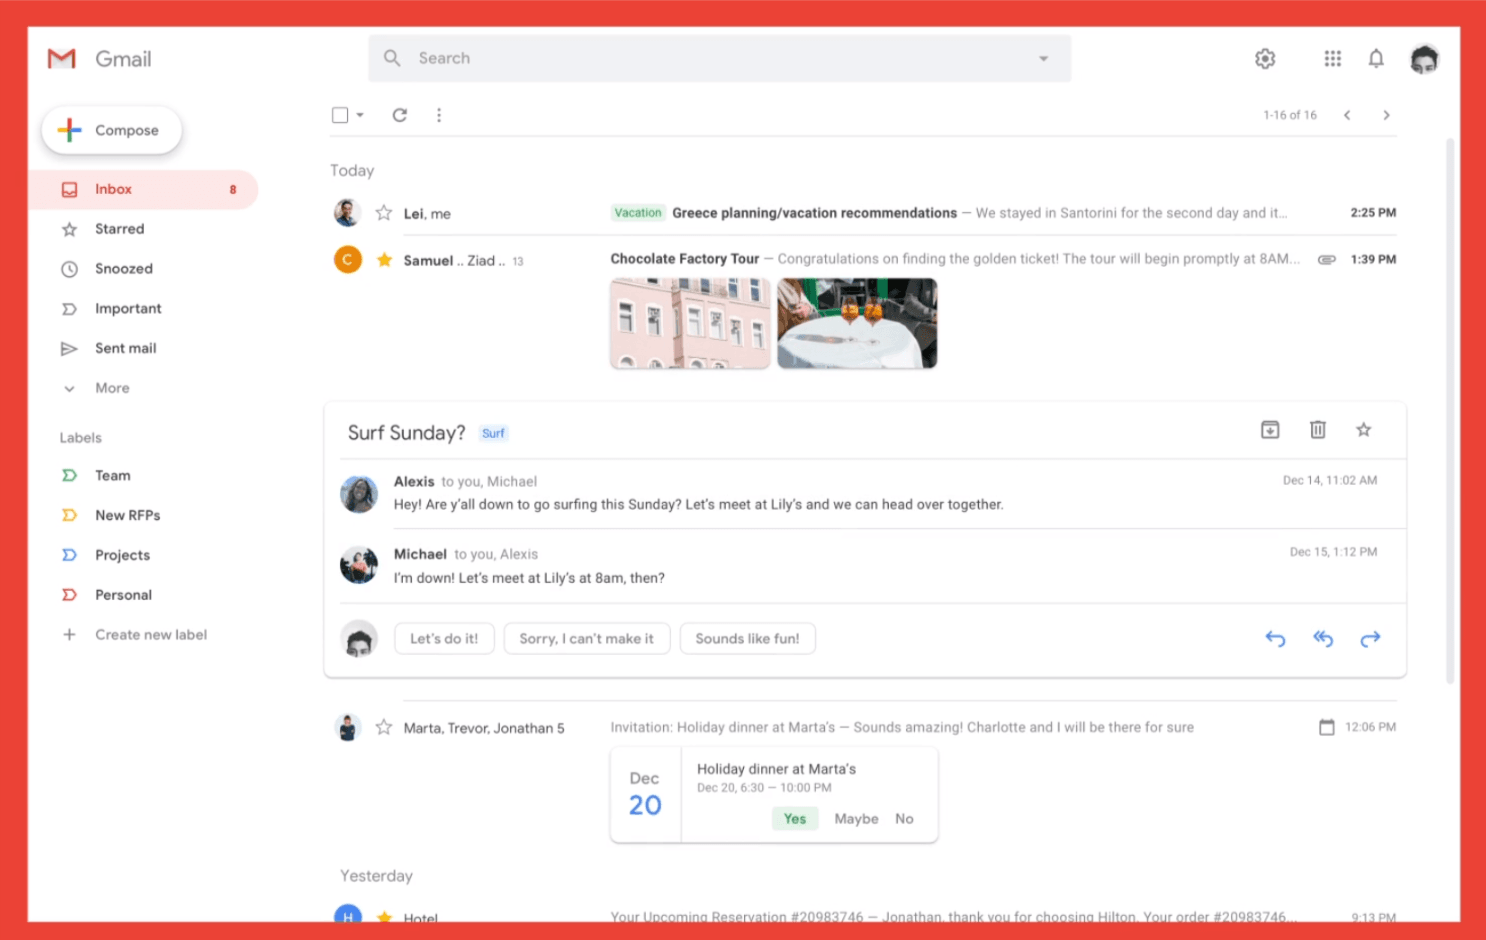The image size is (1486, 940).
Task: Click the Search mail field
Action: (720, 58)
